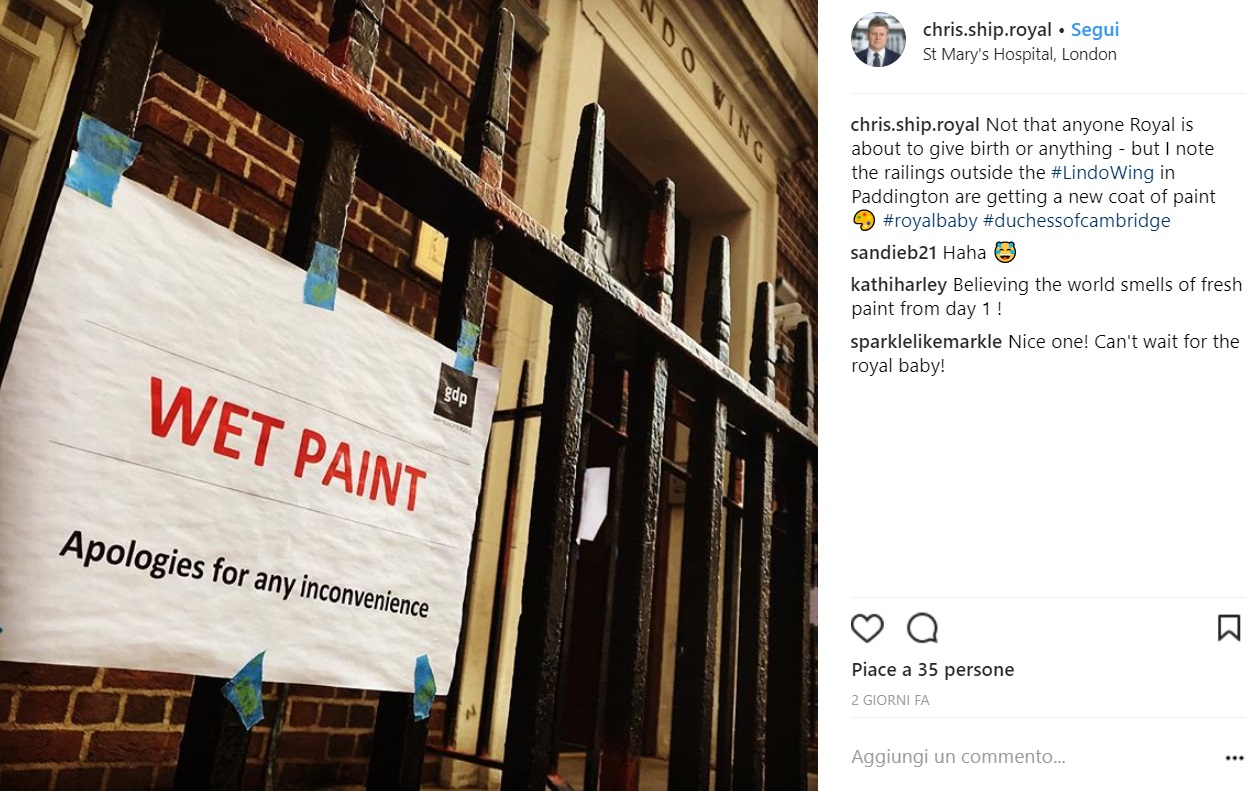
Task: Open post timestamp '2 GIORNI FA'
Action: [890, 701]
